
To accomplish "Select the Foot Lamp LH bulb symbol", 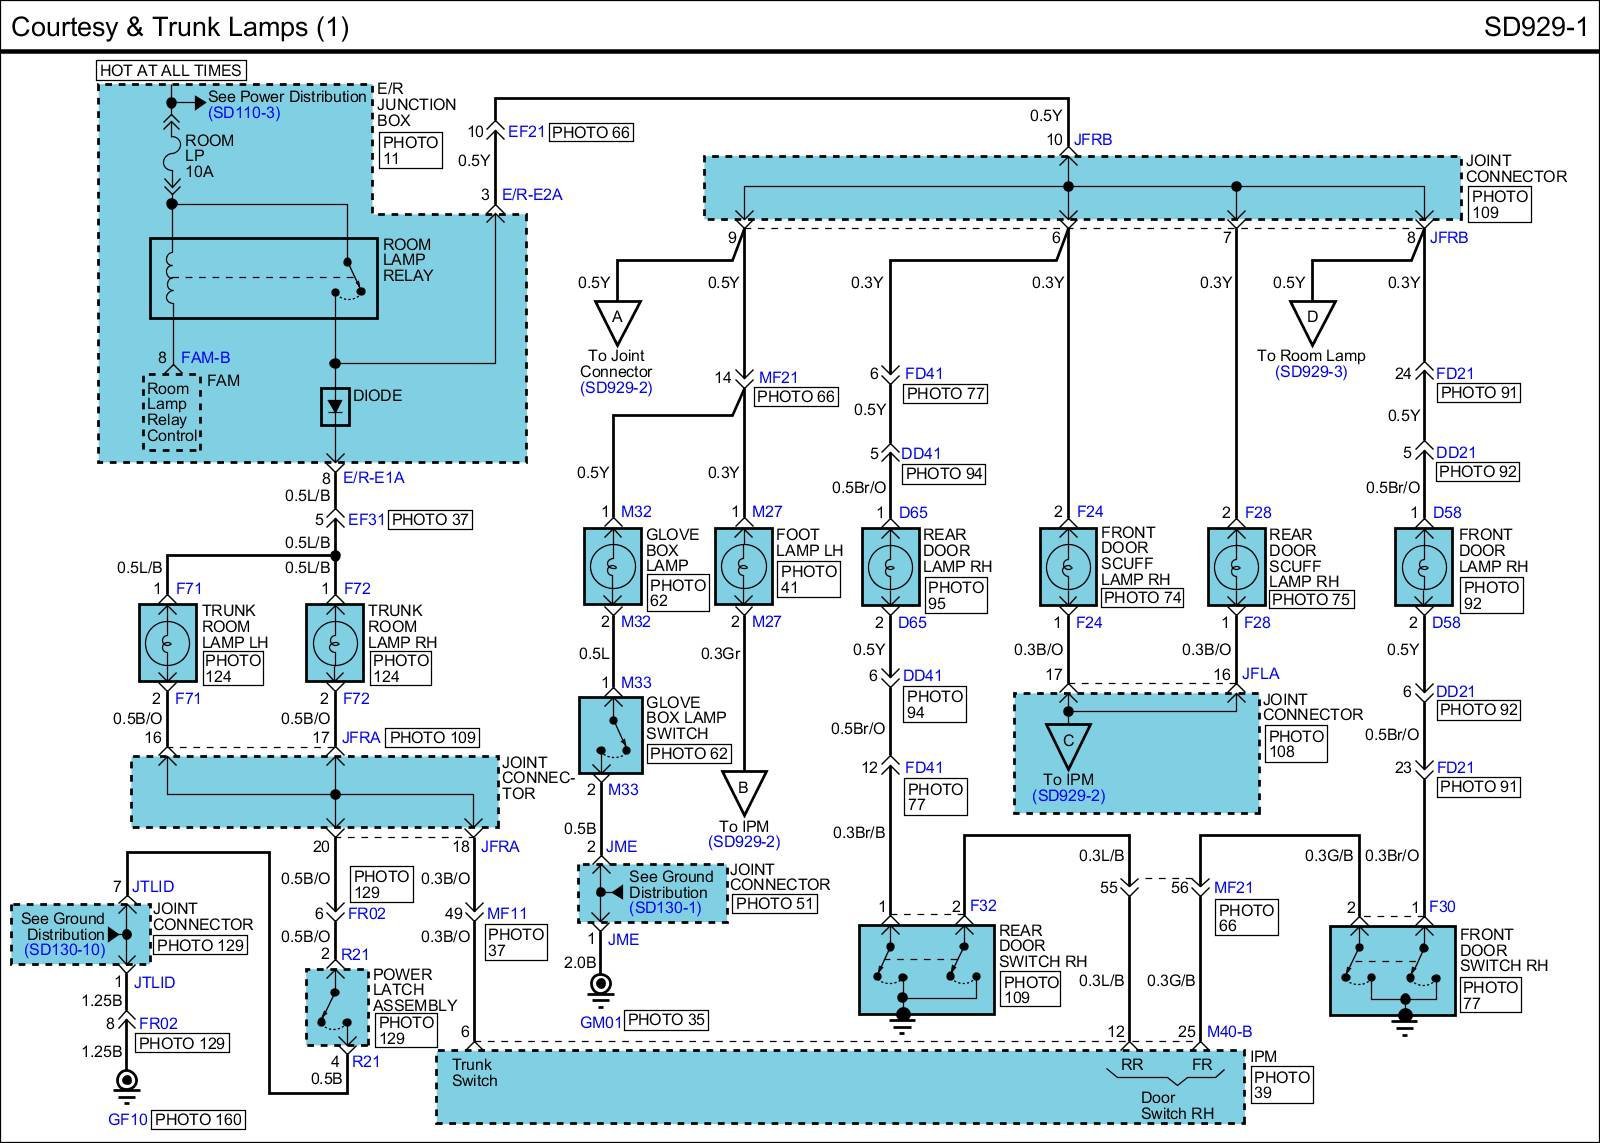I will 744,566.
